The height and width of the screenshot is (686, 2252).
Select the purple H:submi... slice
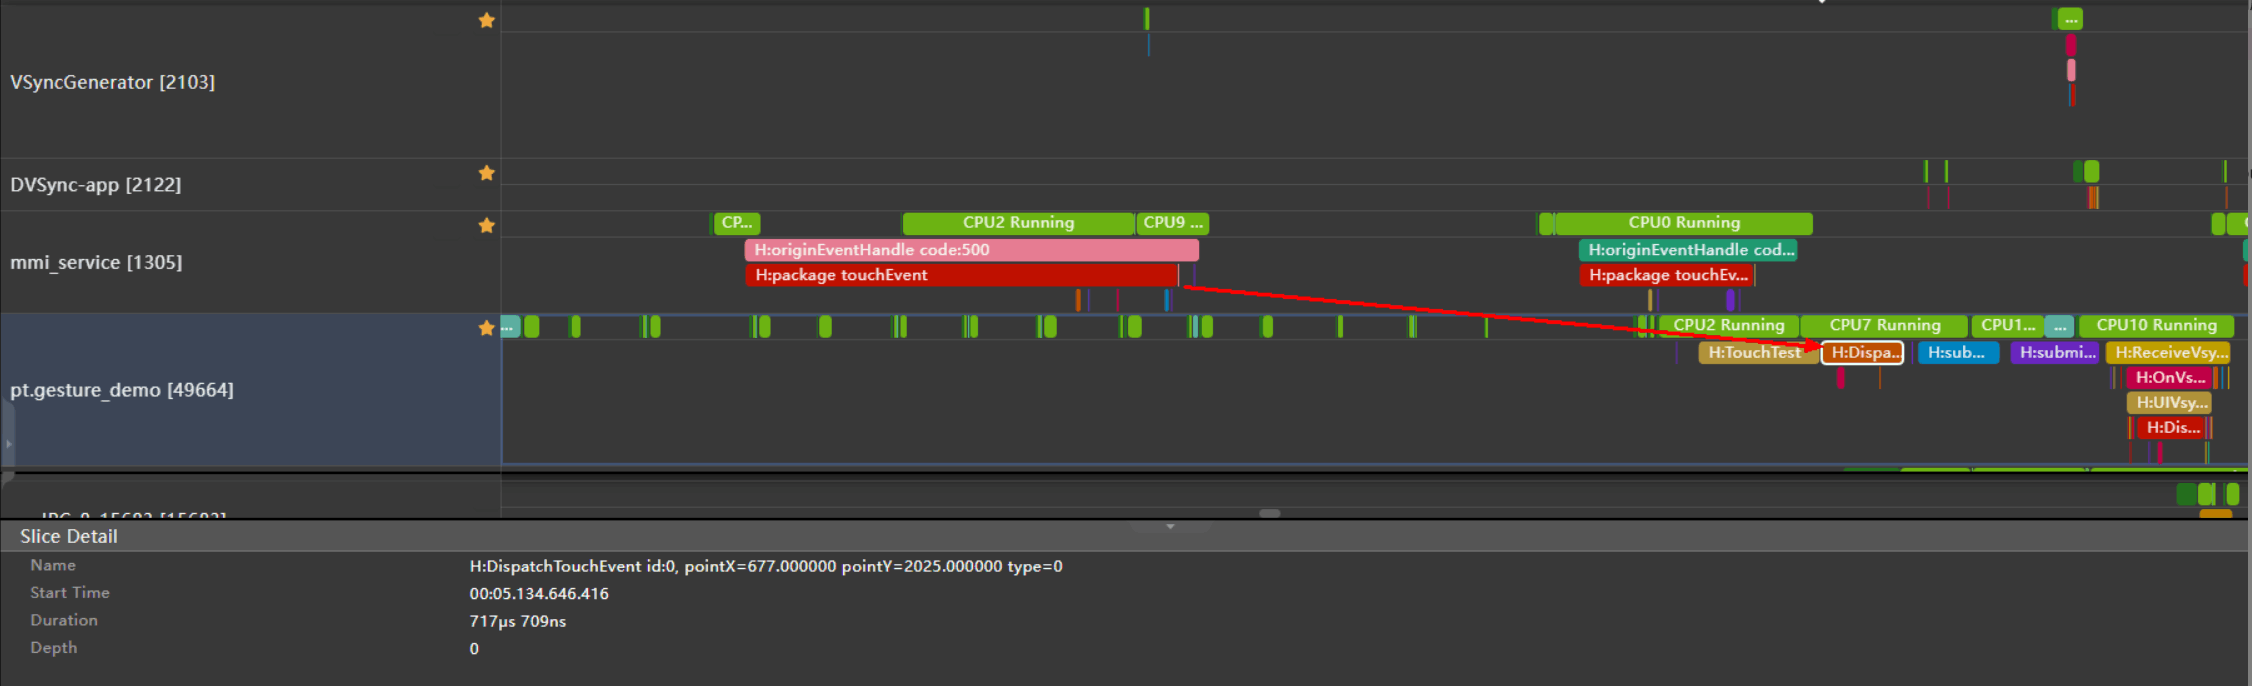[x=2054, y=353]
